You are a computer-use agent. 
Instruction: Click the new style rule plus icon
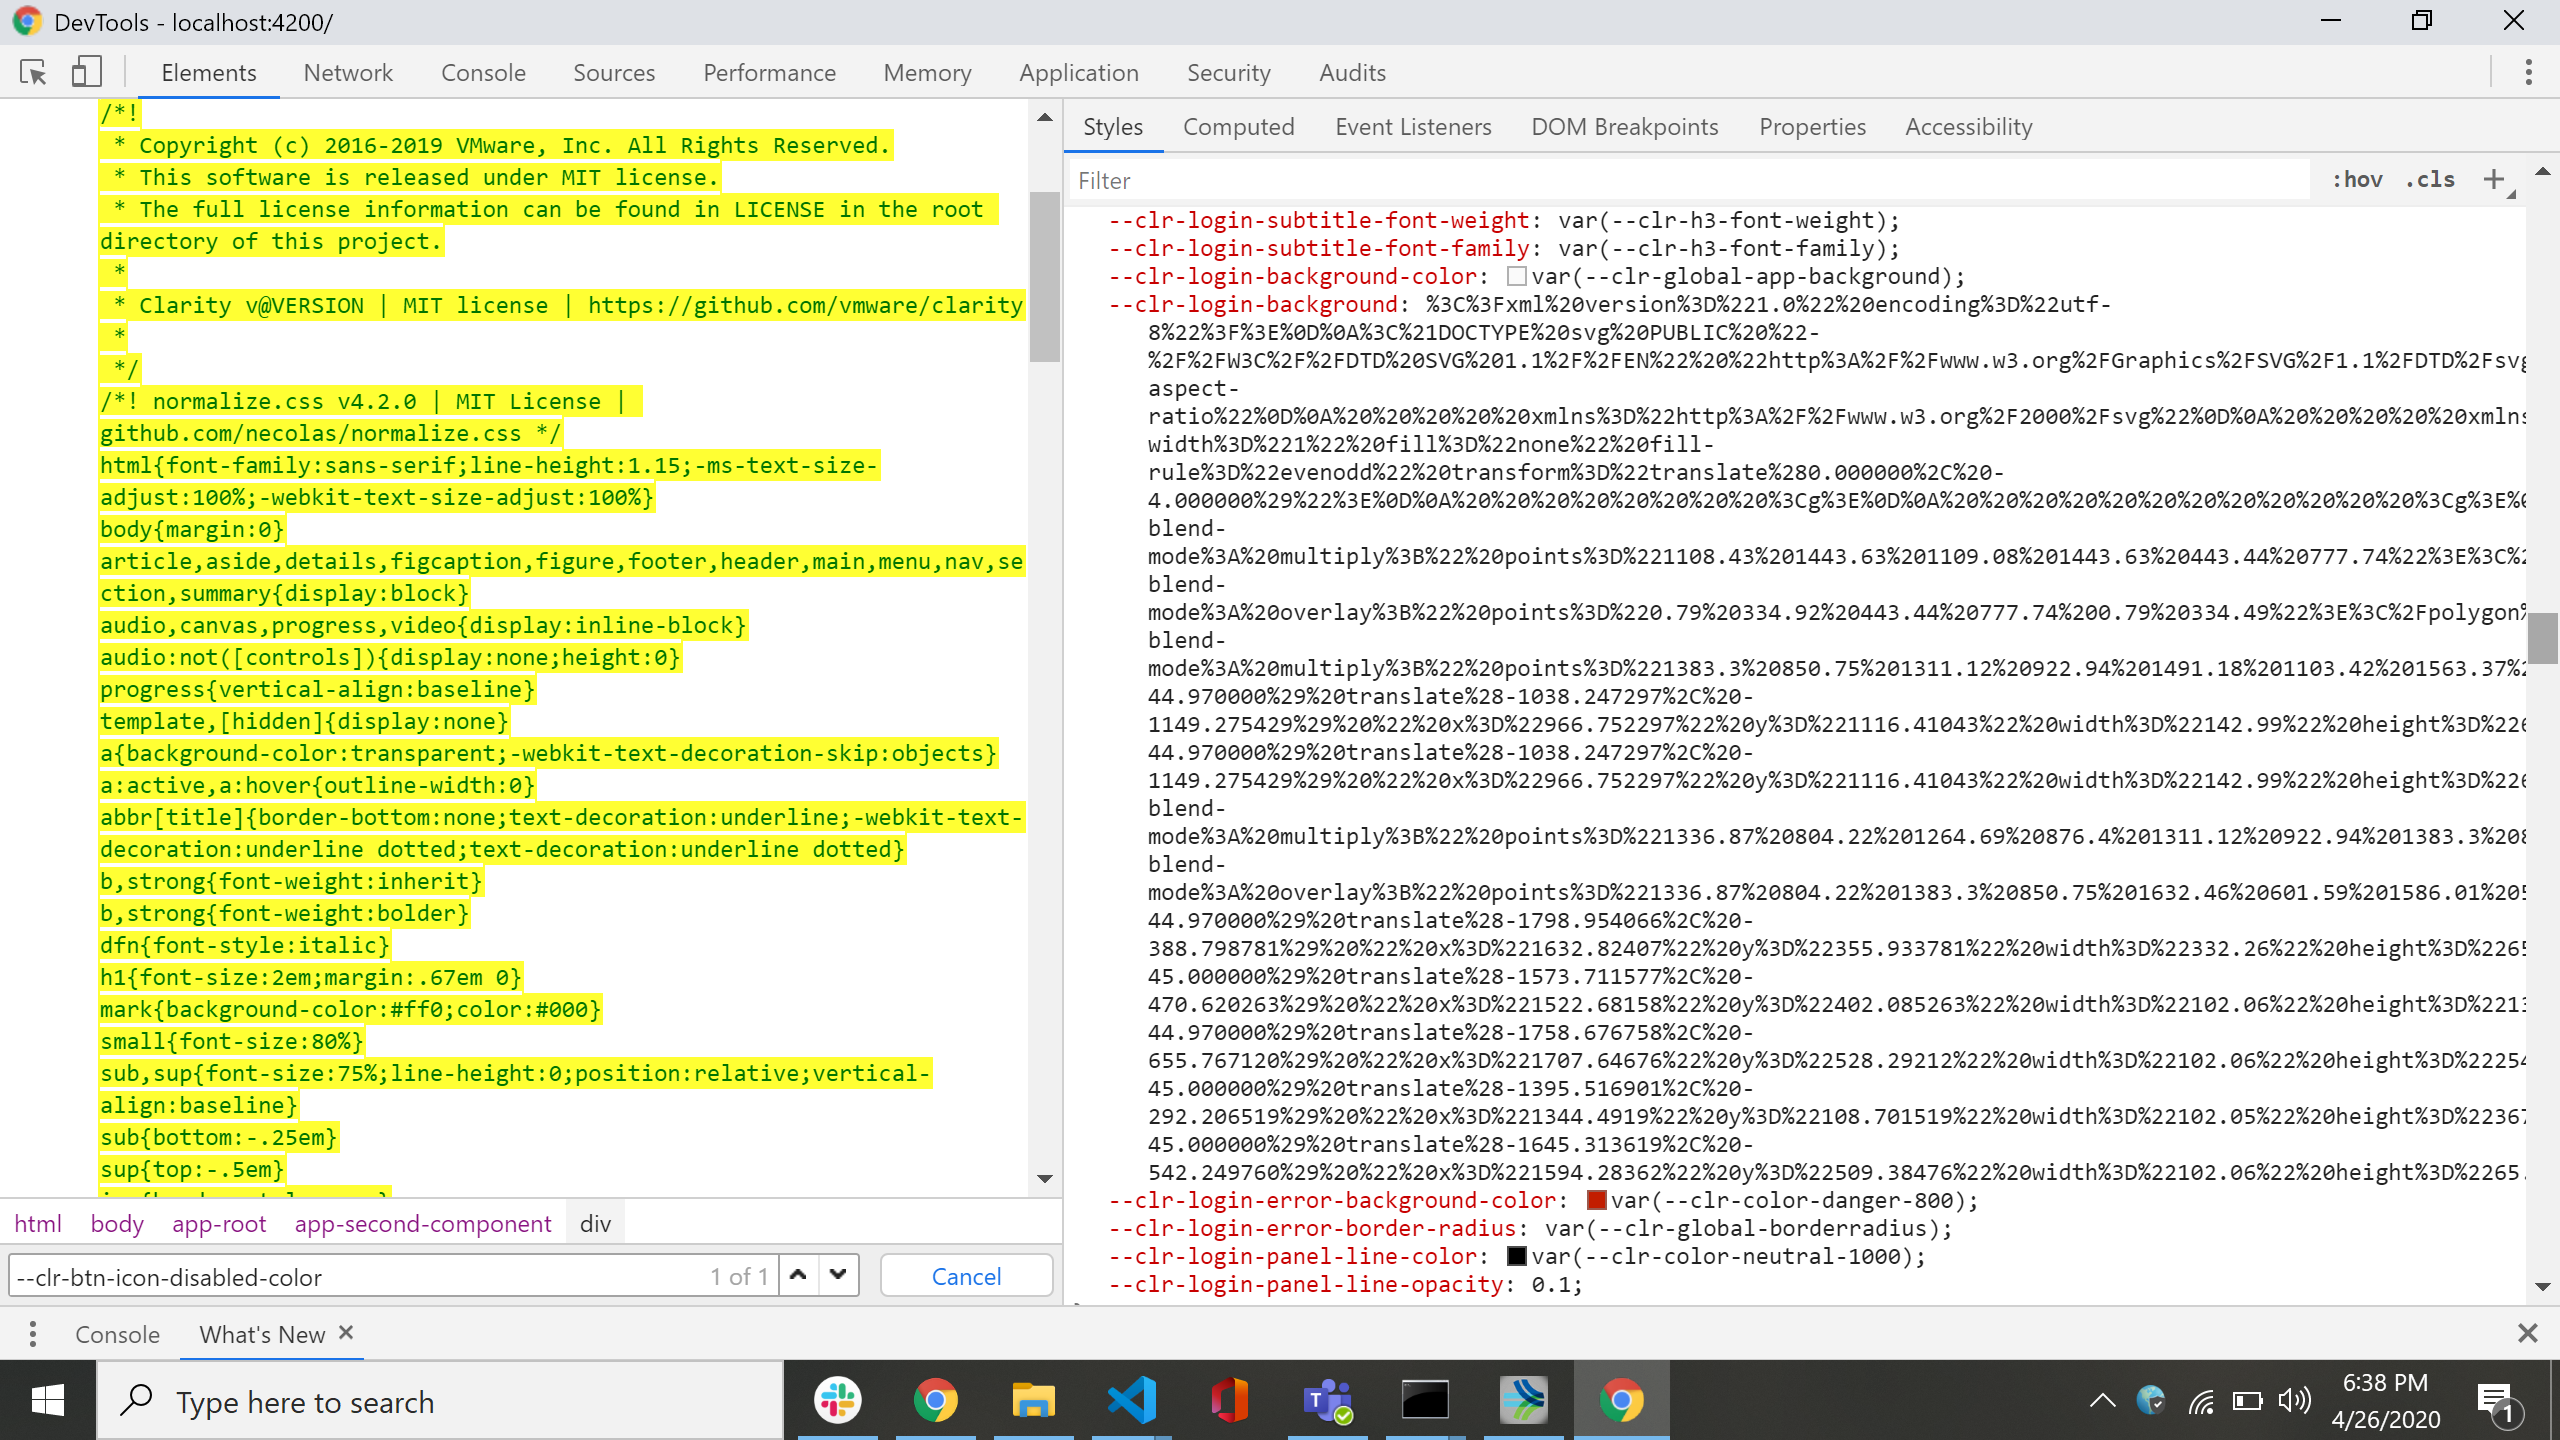tap(2494, 180)
